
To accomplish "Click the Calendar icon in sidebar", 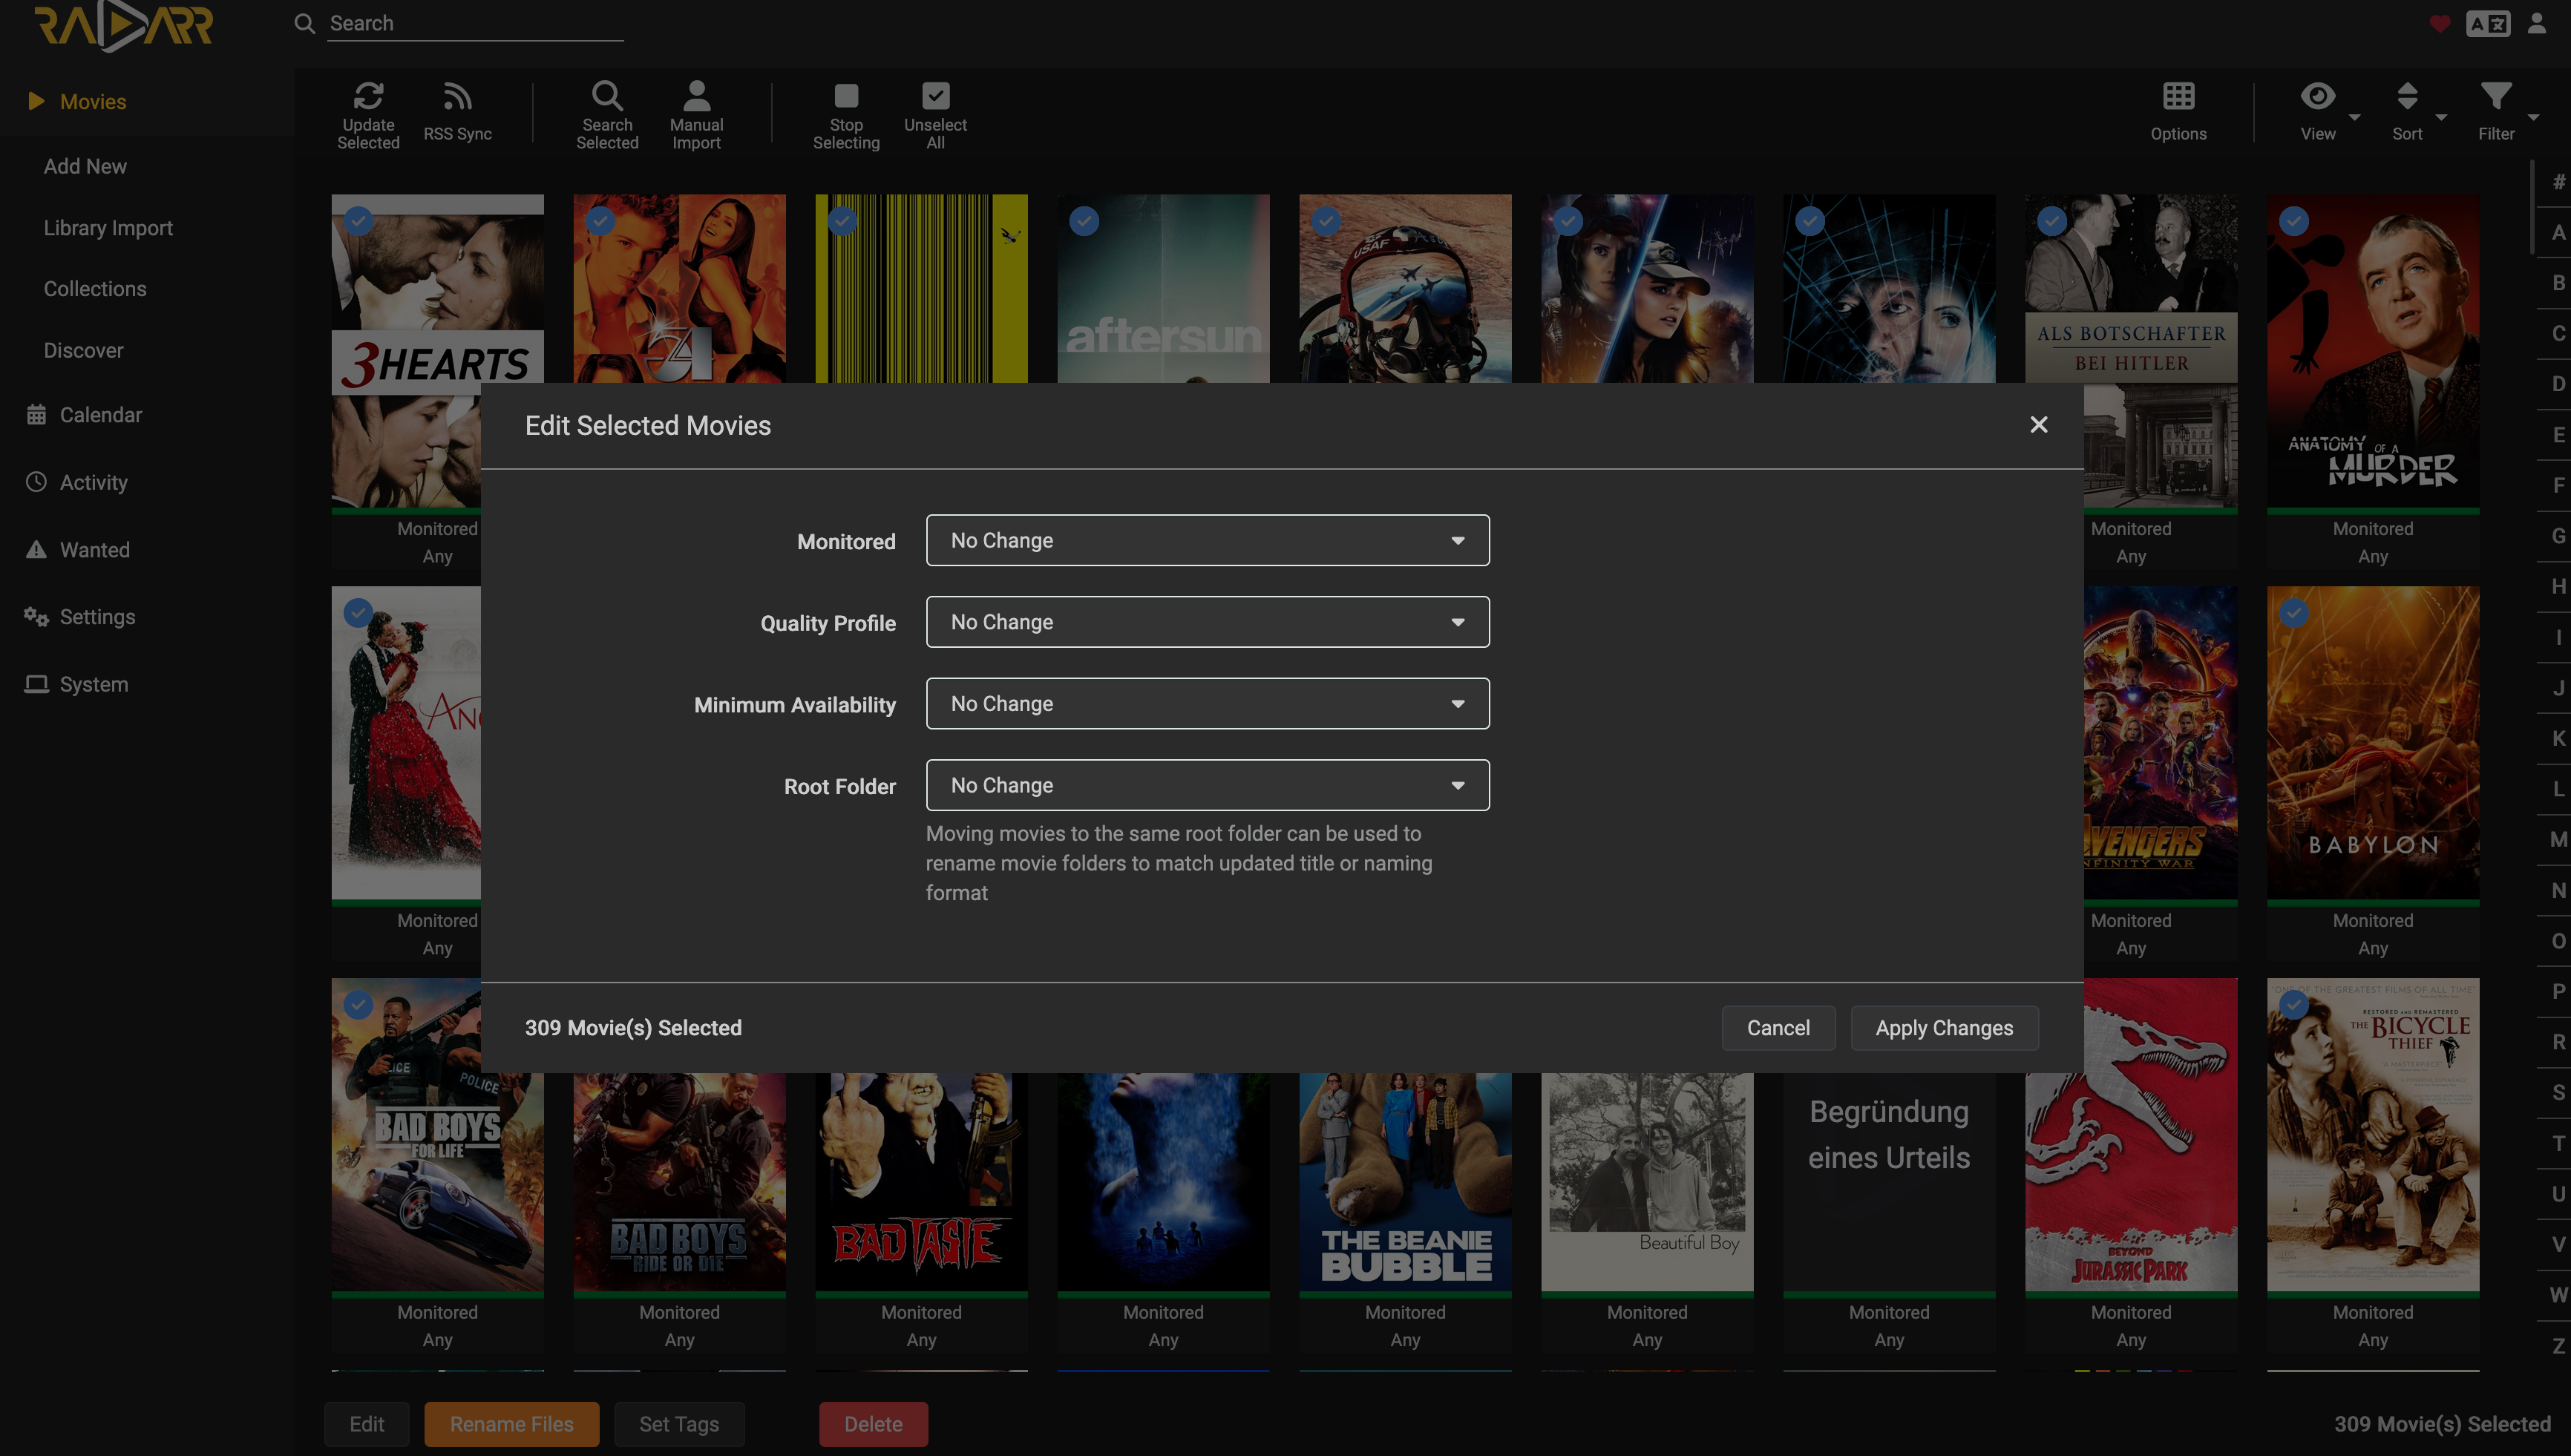I will point(36,414).
